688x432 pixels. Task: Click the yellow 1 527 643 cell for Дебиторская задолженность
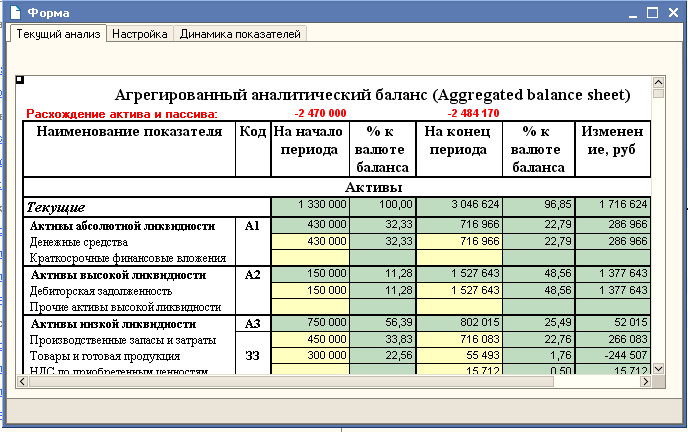coord(459,291)
